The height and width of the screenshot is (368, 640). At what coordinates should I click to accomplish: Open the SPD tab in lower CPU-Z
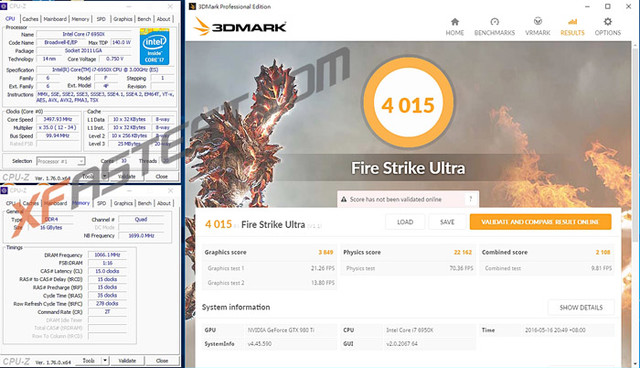pos(102,203)
